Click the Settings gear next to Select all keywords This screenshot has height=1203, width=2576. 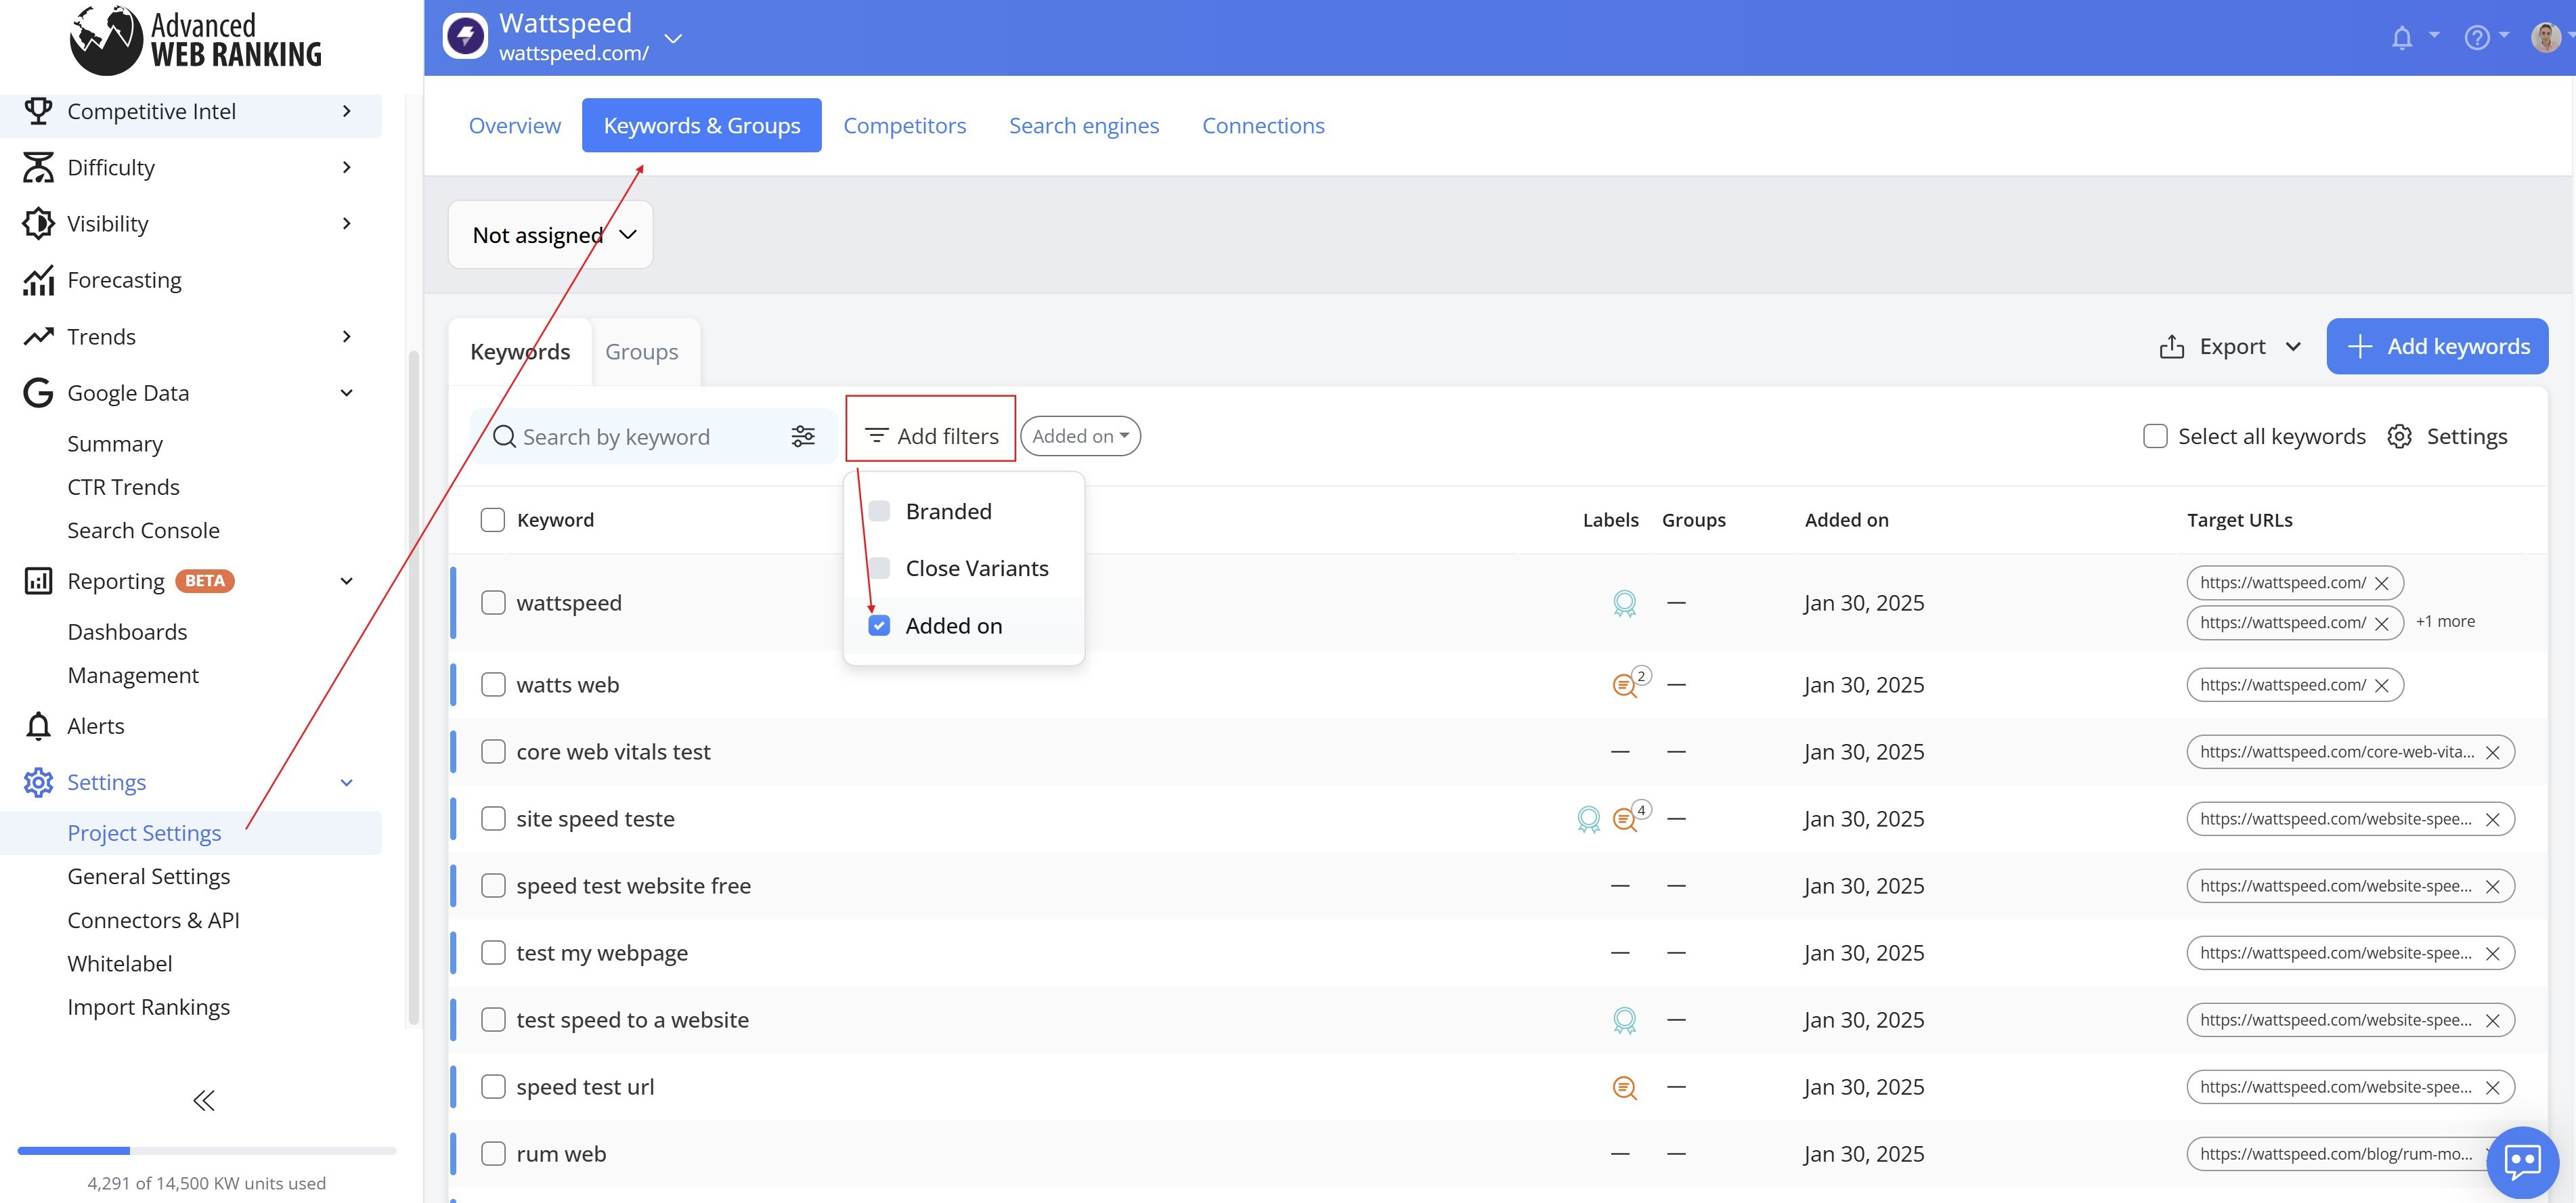[x=2399, y=436]
